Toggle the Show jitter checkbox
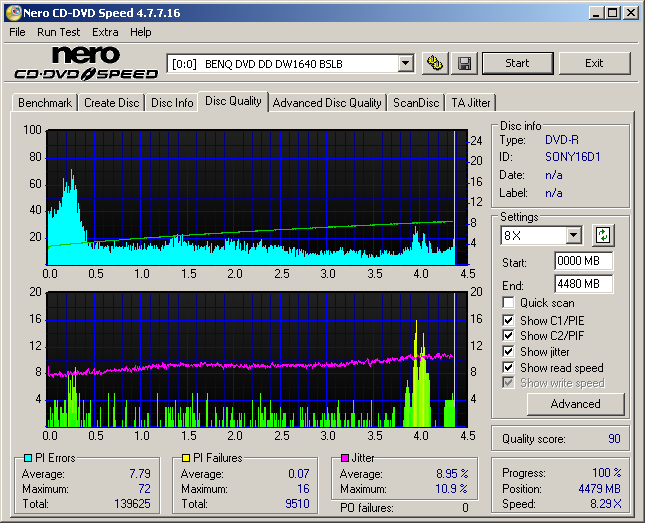The height and width of the screenshot is (523, 645). 509,352
